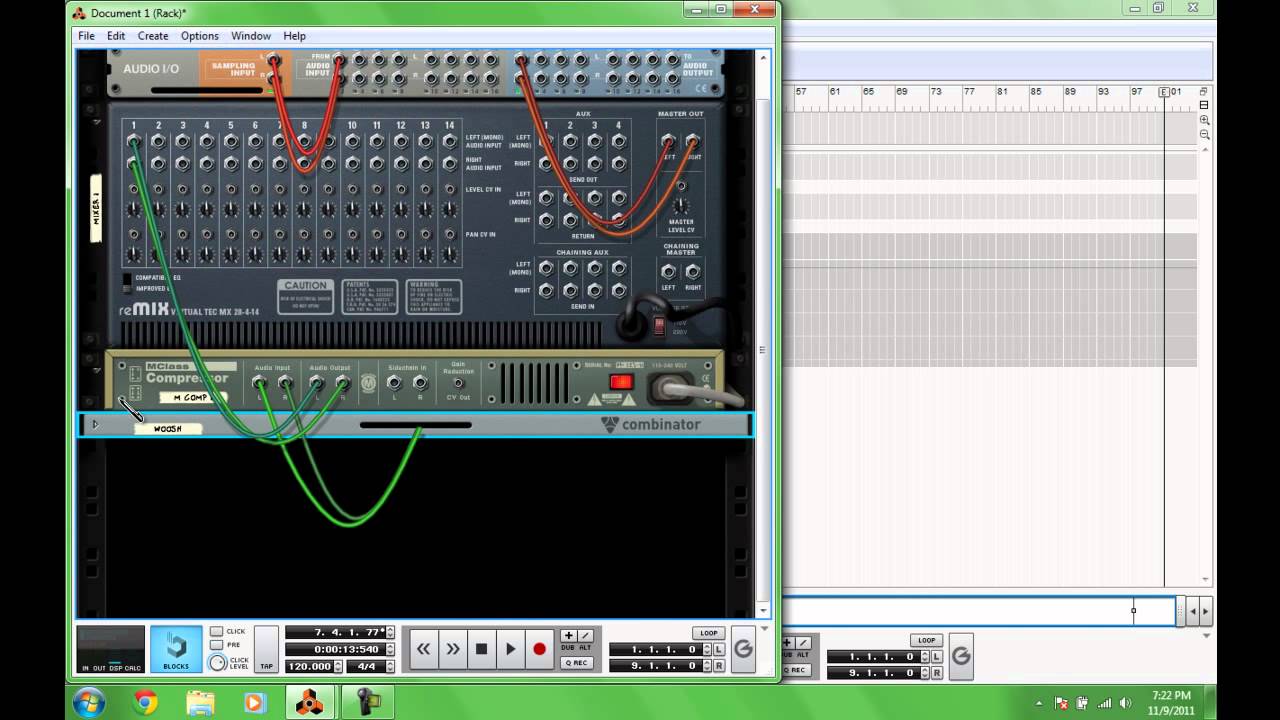Click the tempo 120.000 field
Viewport: 1280px width, 720px height.
coord(309,666)
